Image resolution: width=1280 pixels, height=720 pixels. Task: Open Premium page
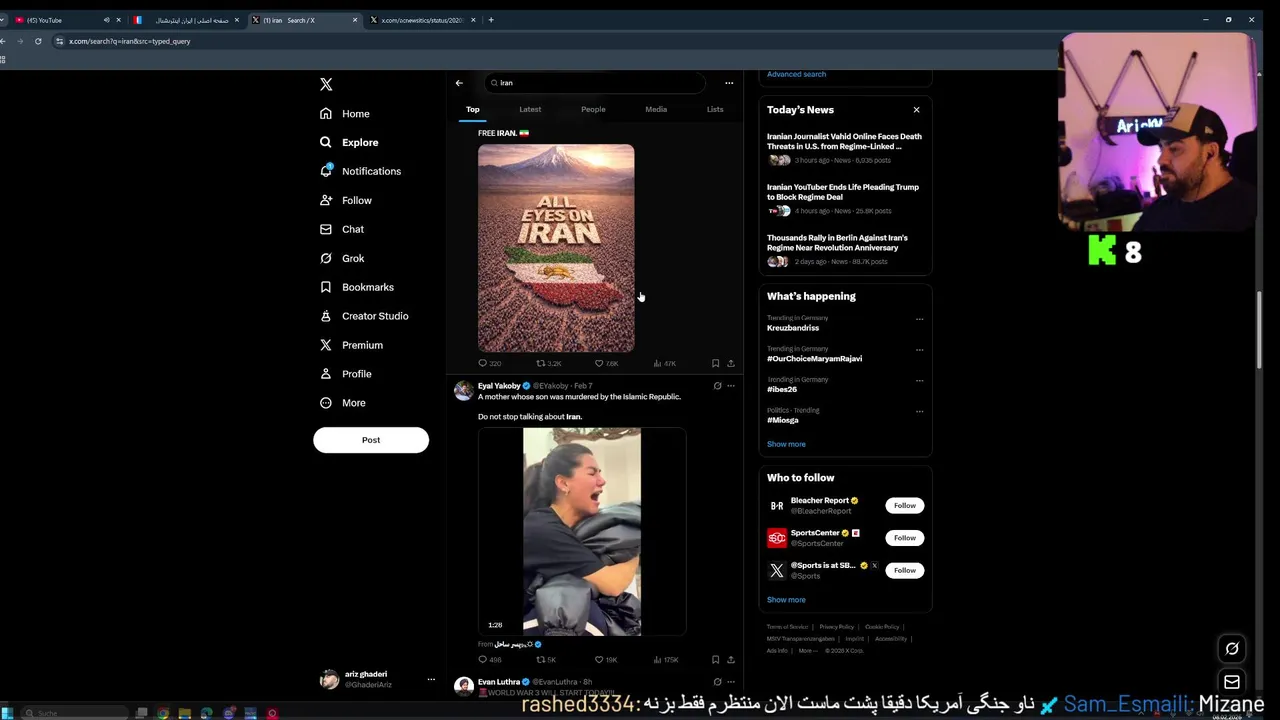point(351,345)
